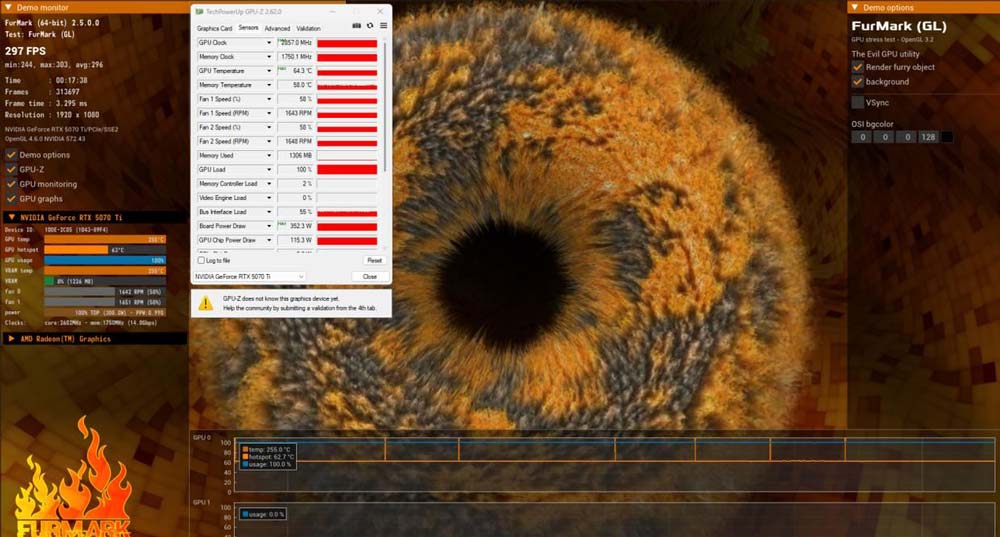Open the NVIDIA GeForce RTX 5070 Ti selector
1000x537 pixels.
coord(268,276)
